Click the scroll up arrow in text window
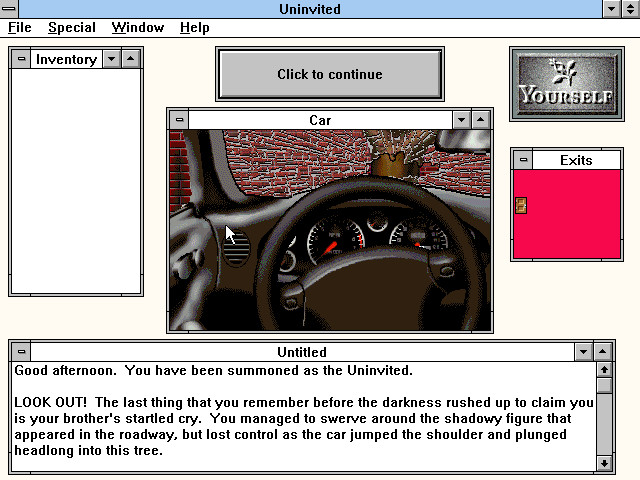640x480 pixels. pos(604,370)
